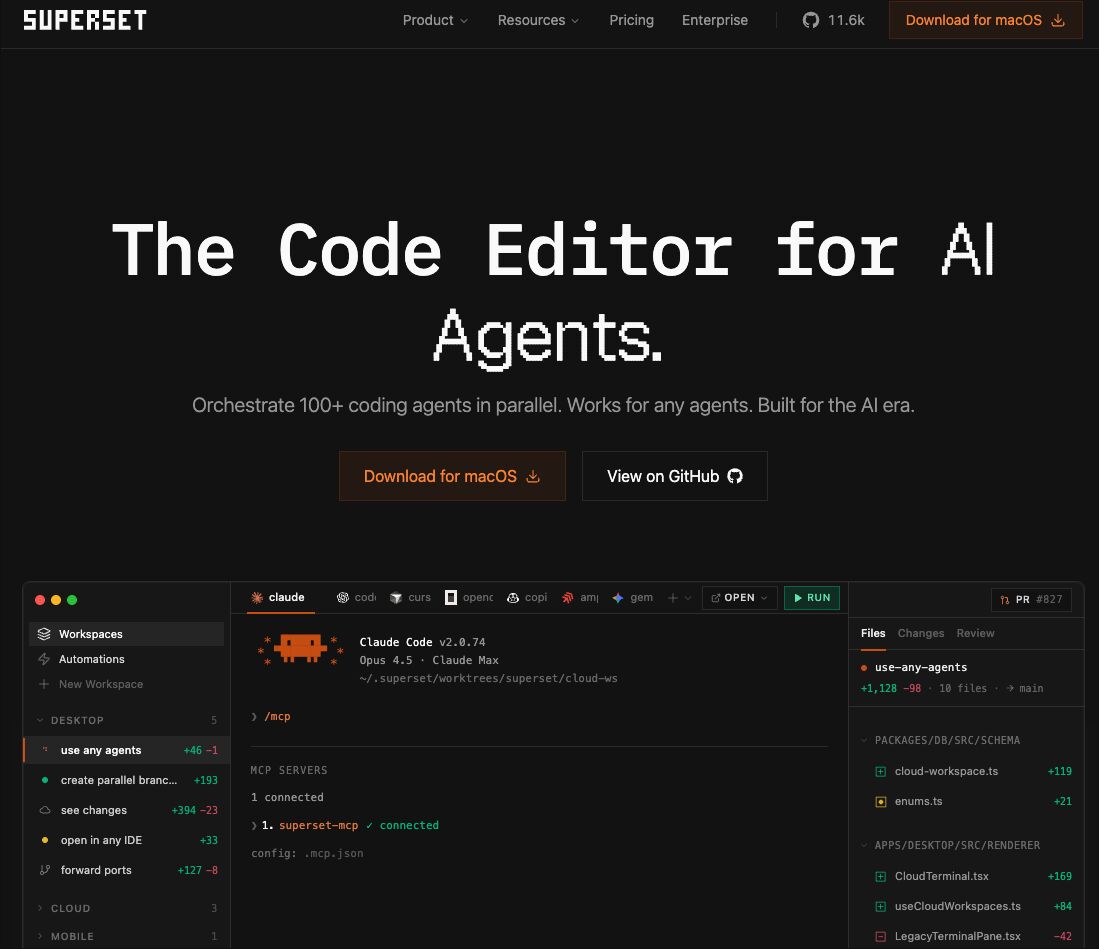Click the use-any-agents branch name
1099x949 pixels.
[920, 667]
